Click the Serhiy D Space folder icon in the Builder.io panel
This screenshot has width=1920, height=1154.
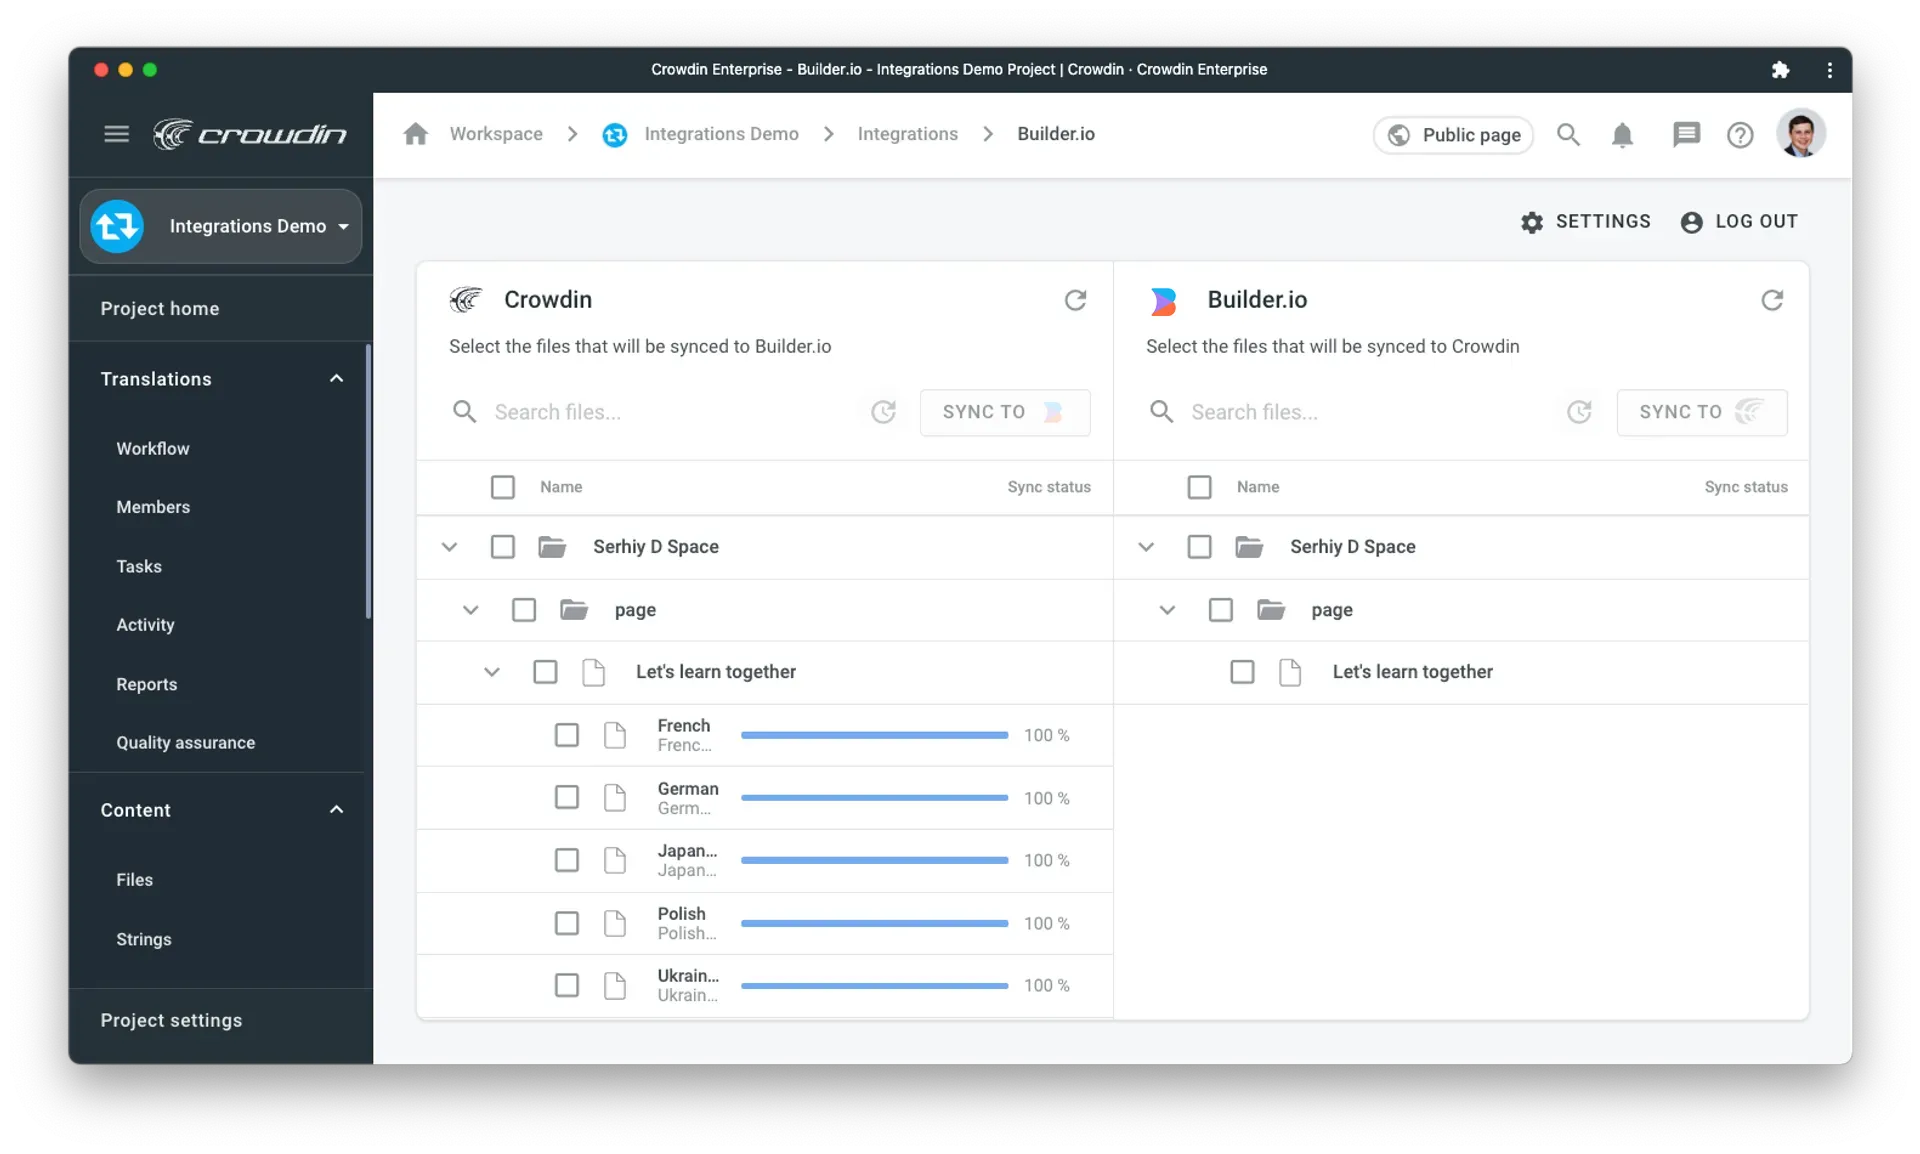coord(1248,547)
